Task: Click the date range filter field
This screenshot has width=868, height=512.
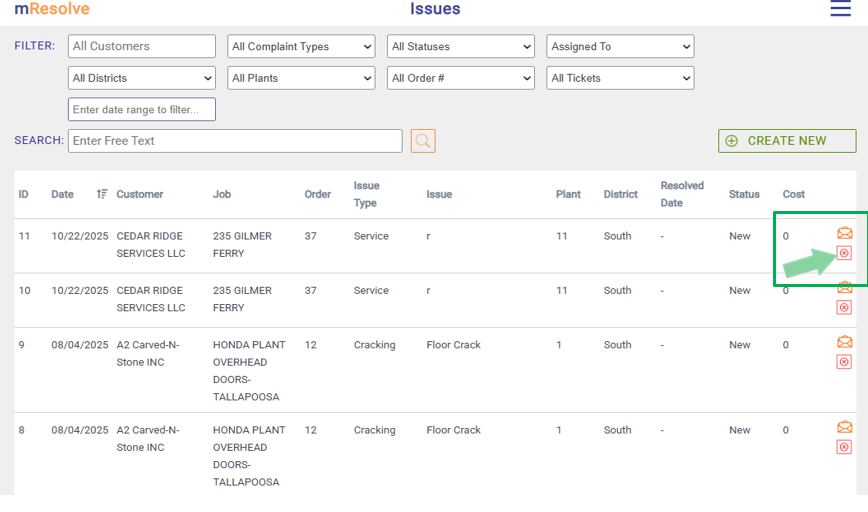Action: coord(141,109)
